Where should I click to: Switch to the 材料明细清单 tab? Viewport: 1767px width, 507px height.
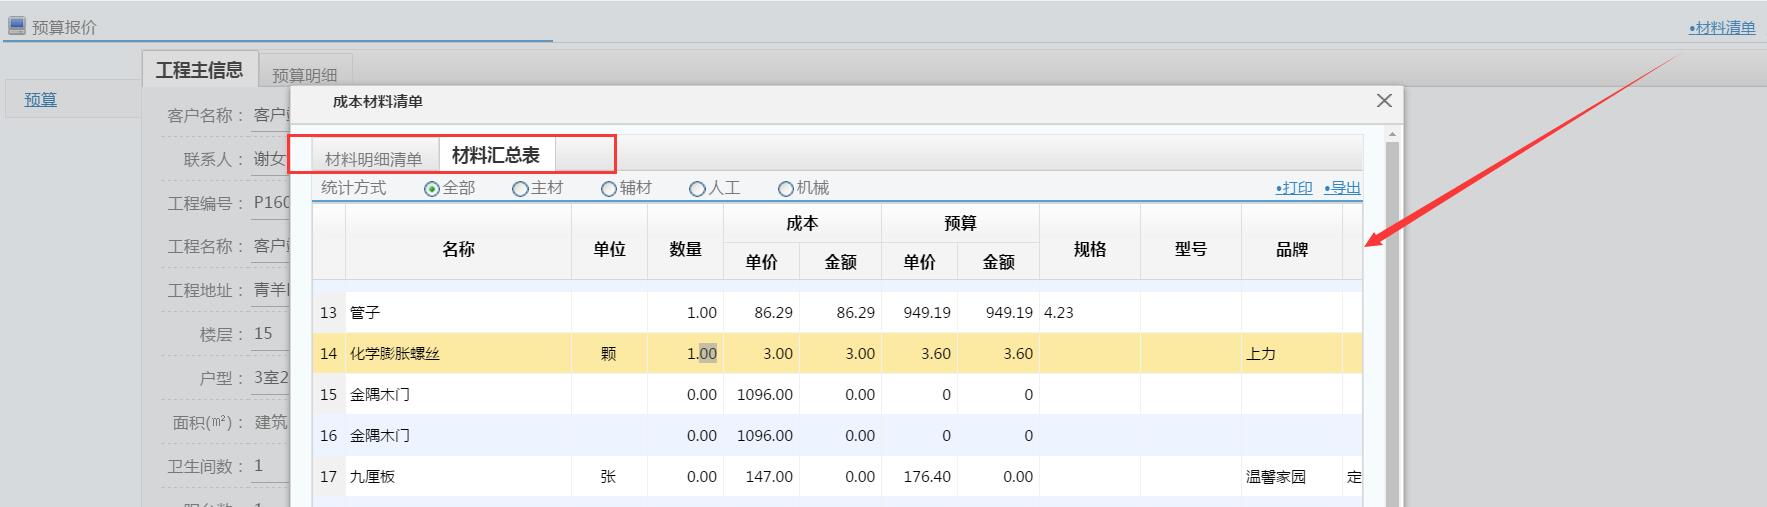pos(373,159)
